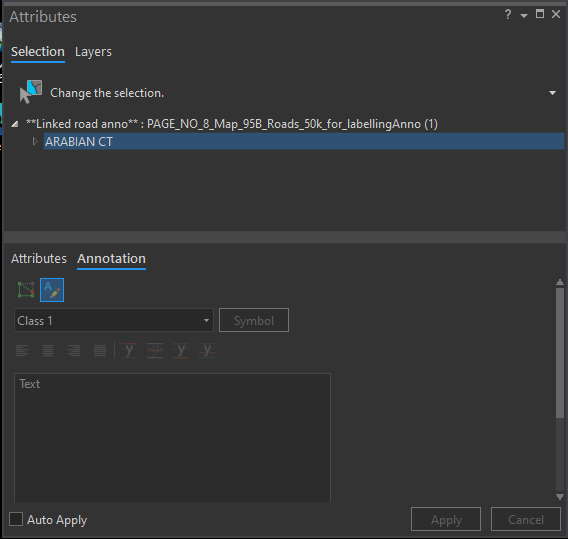Select the Linked road anno layer heading

231,124
